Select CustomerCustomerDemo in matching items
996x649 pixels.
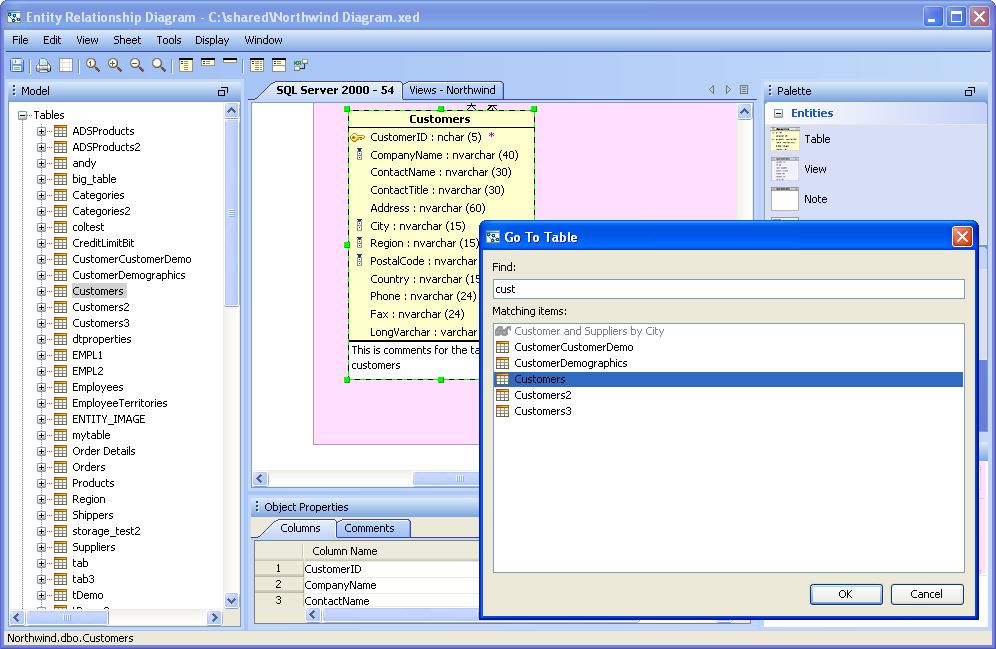[729, 347]
